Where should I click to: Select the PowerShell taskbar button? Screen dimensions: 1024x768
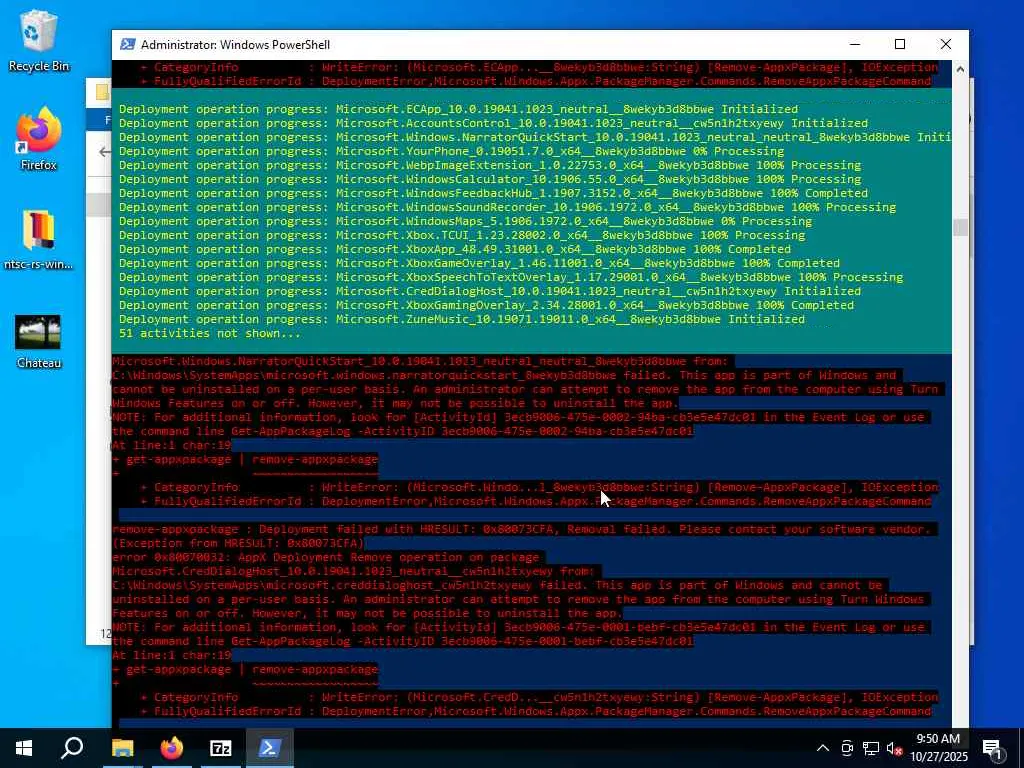point(270,748)
